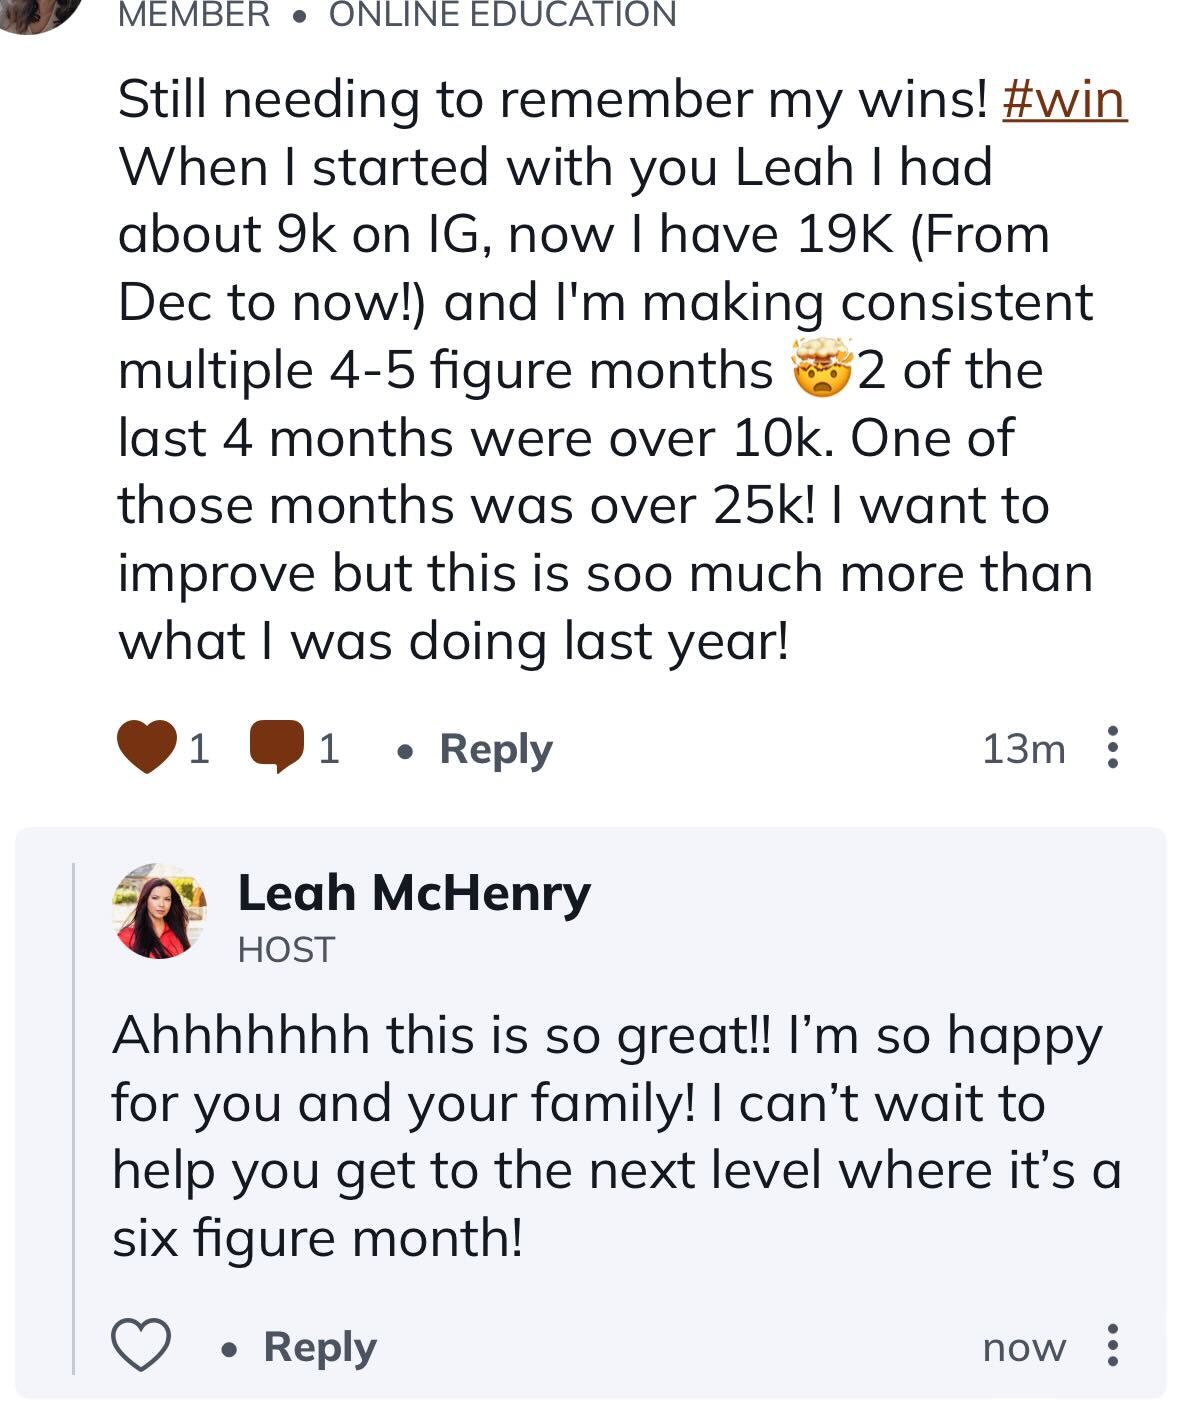The height and width of the screenshot is (1405, 1197).
Task: Open the three-dot menu on the member's post
Action: (1111, 748)
